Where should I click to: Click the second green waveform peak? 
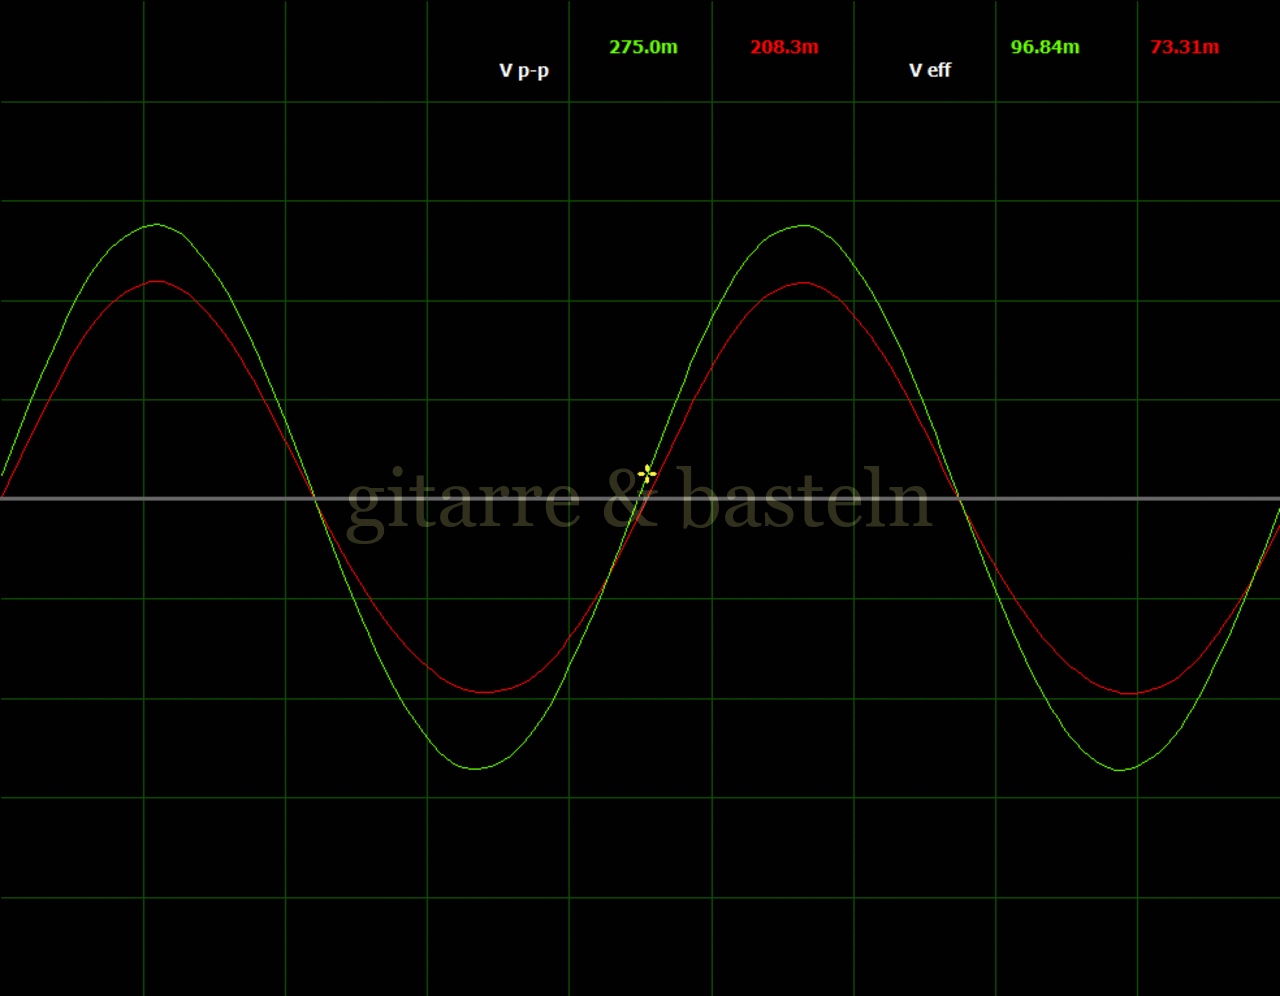click(805, 226)
